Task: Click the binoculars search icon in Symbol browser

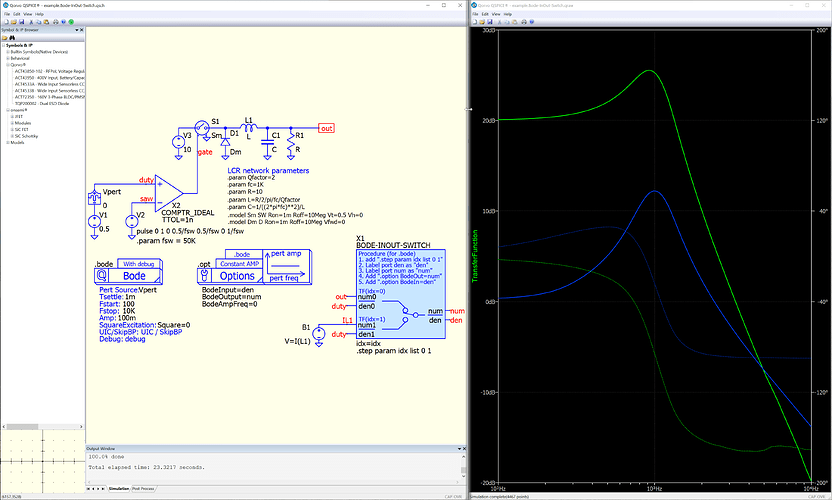Action: tap(12, 38)
